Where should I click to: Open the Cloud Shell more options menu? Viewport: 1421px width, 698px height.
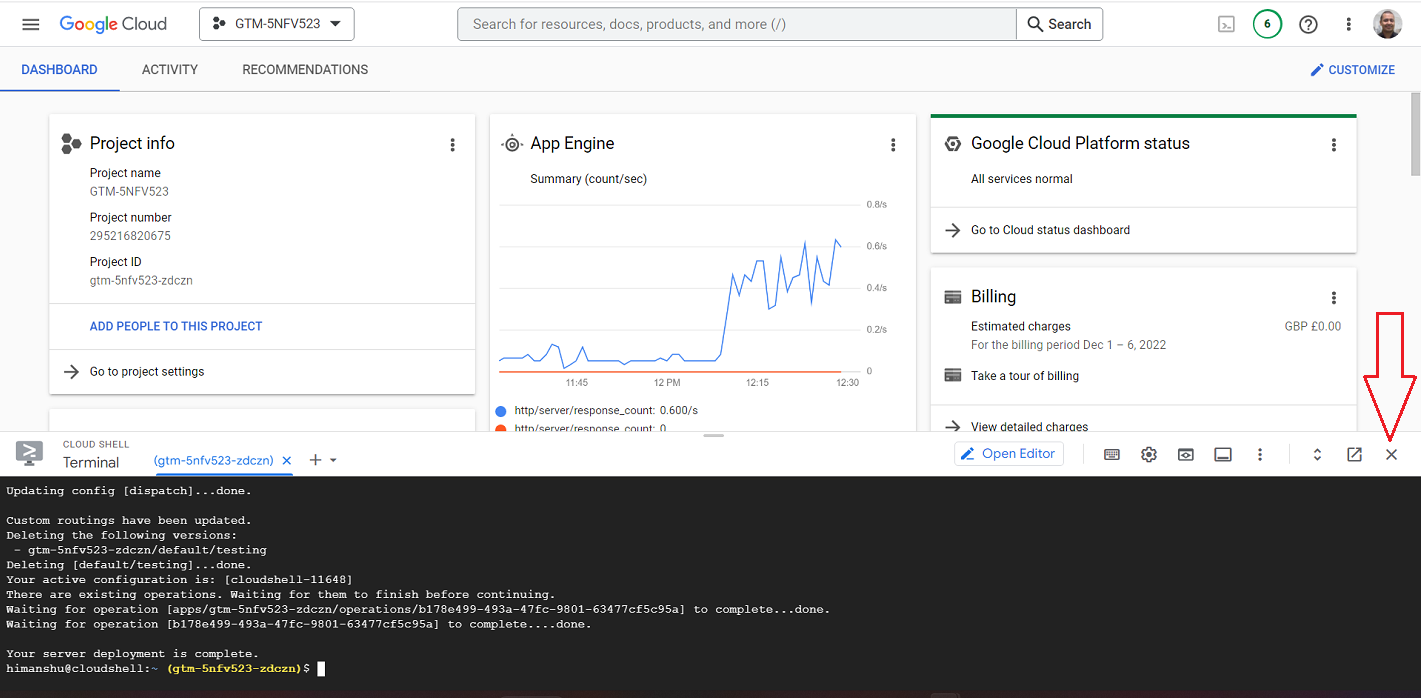1260,455
